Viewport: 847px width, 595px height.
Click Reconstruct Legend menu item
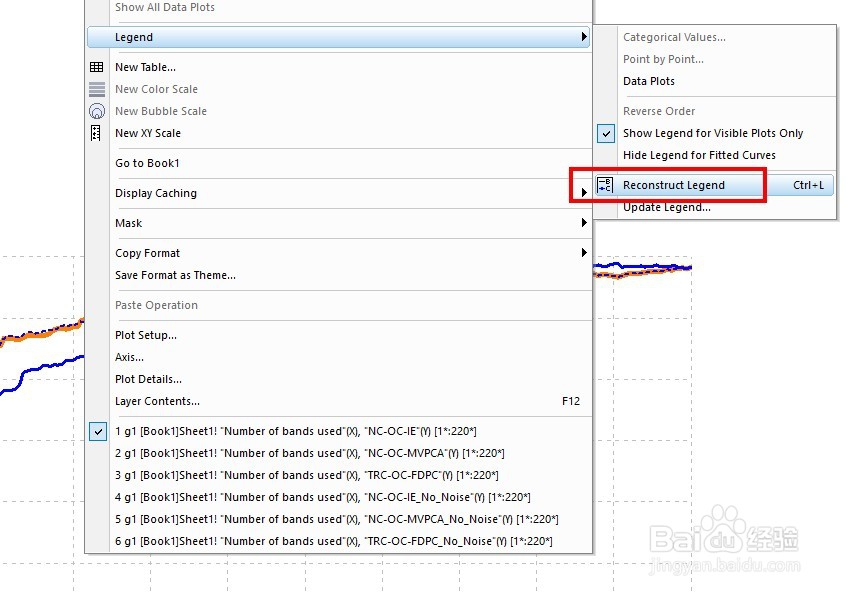pos(715,185)
